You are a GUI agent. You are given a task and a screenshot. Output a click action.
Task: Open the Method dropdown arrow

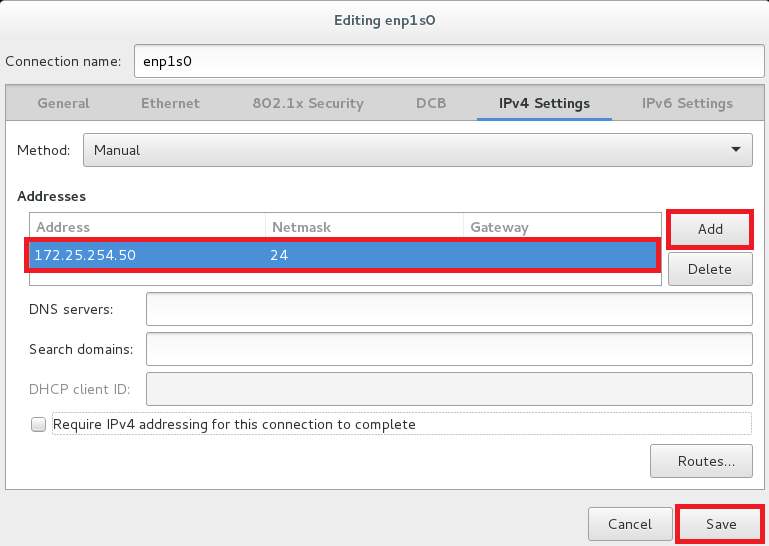coord(736,150)
